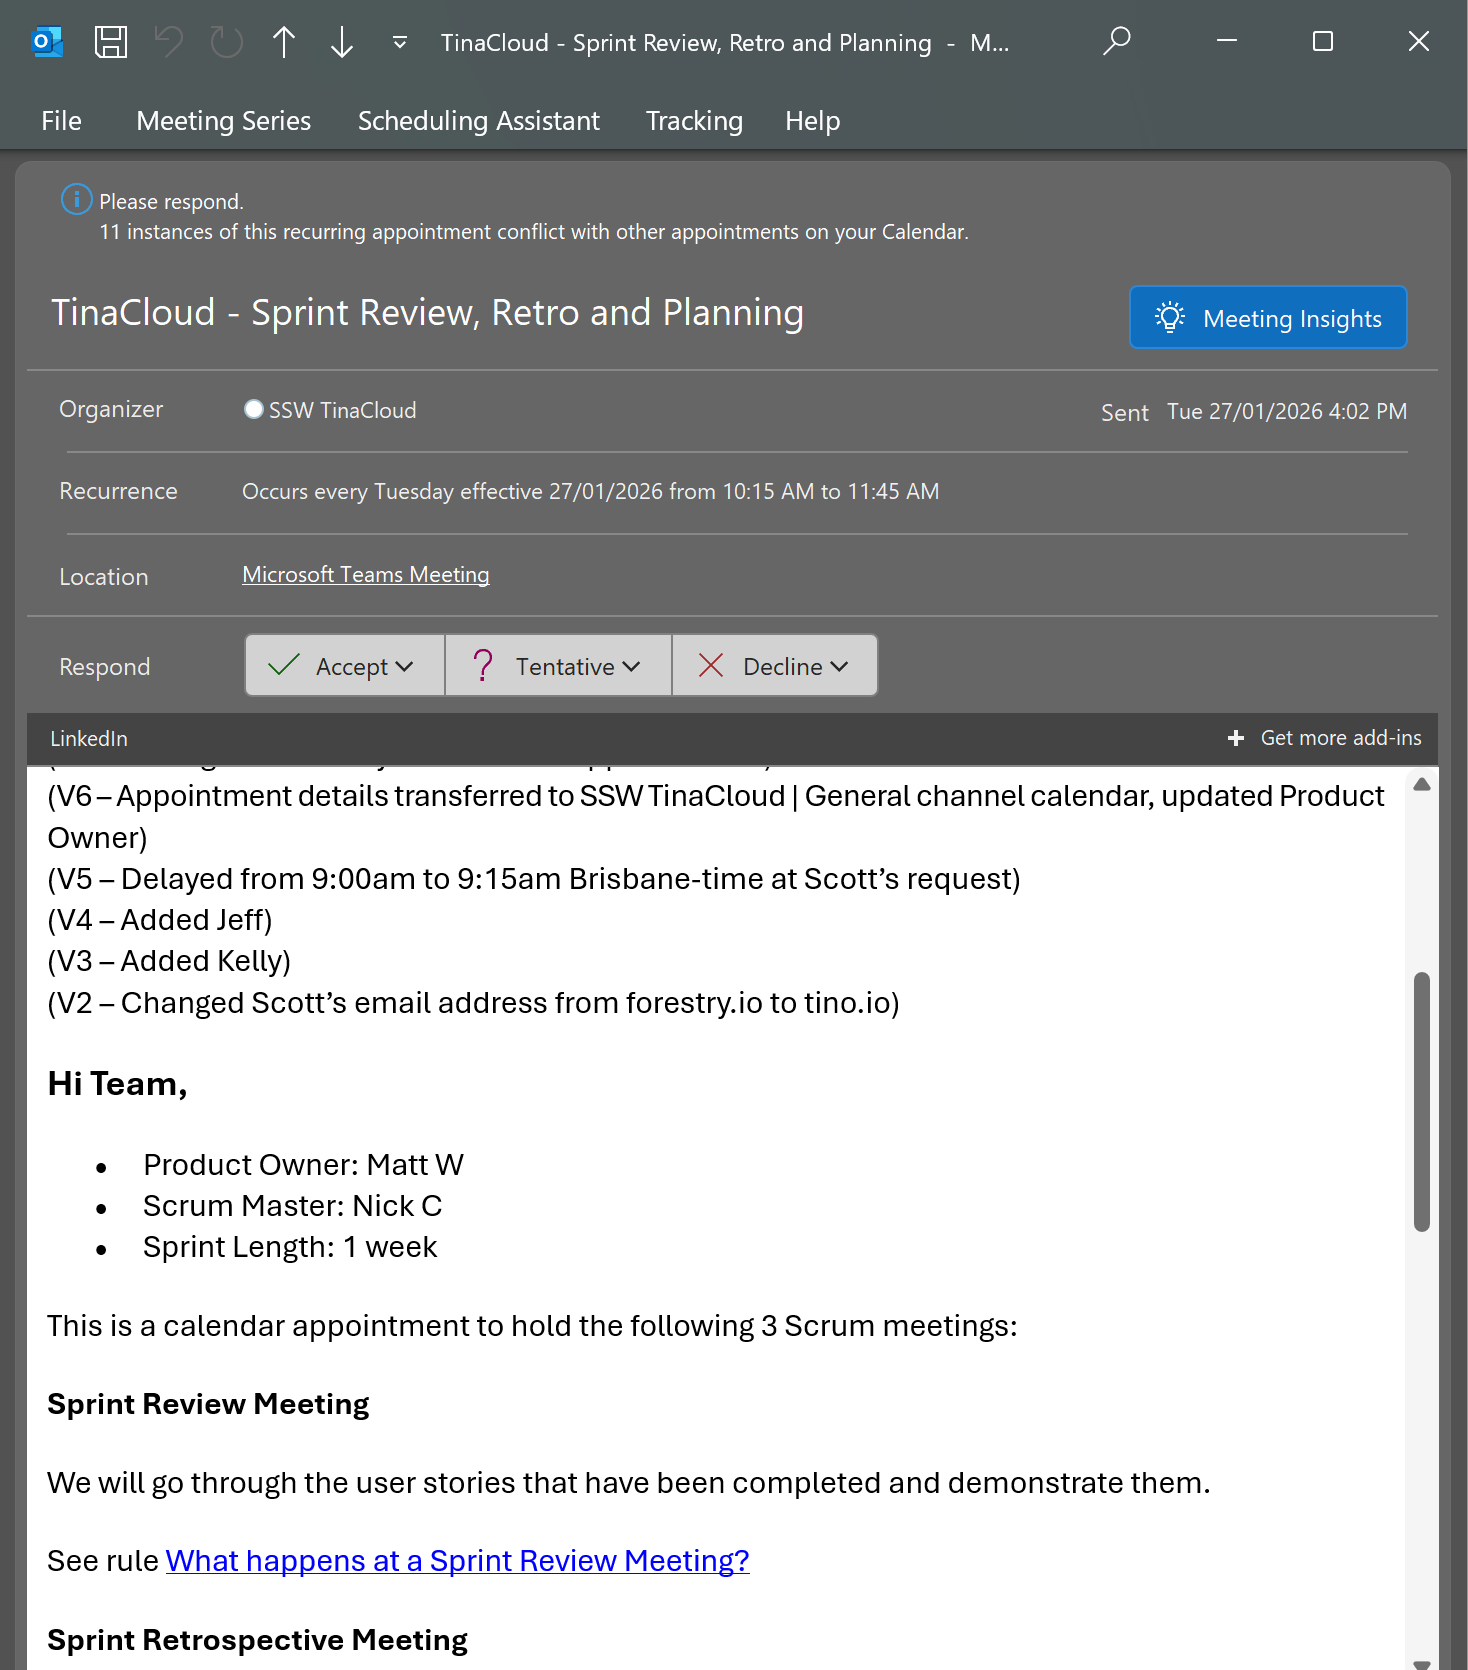Viewport: 1468px width, 1670px height.
Task: Expand the Decline response dropdown
Action: click(x=839, y=666)
